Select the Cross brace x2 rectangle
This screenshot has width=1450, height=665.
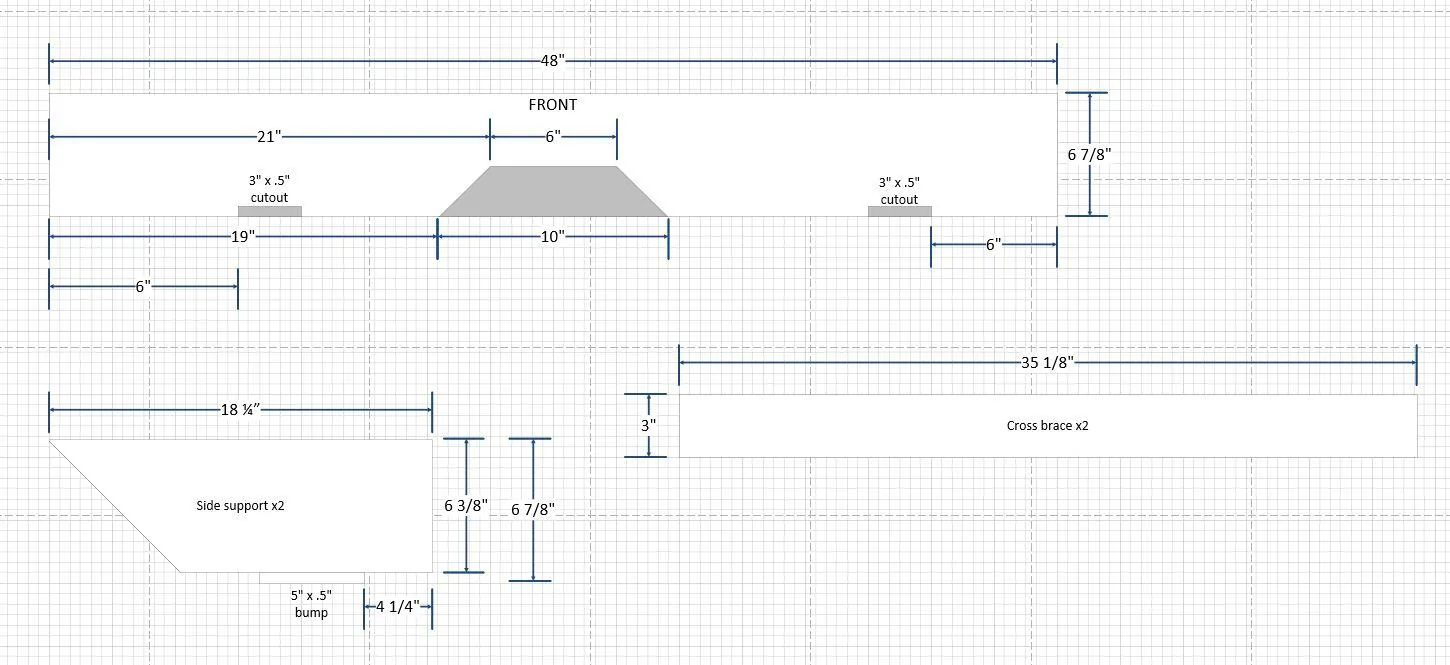[1048, 426]
